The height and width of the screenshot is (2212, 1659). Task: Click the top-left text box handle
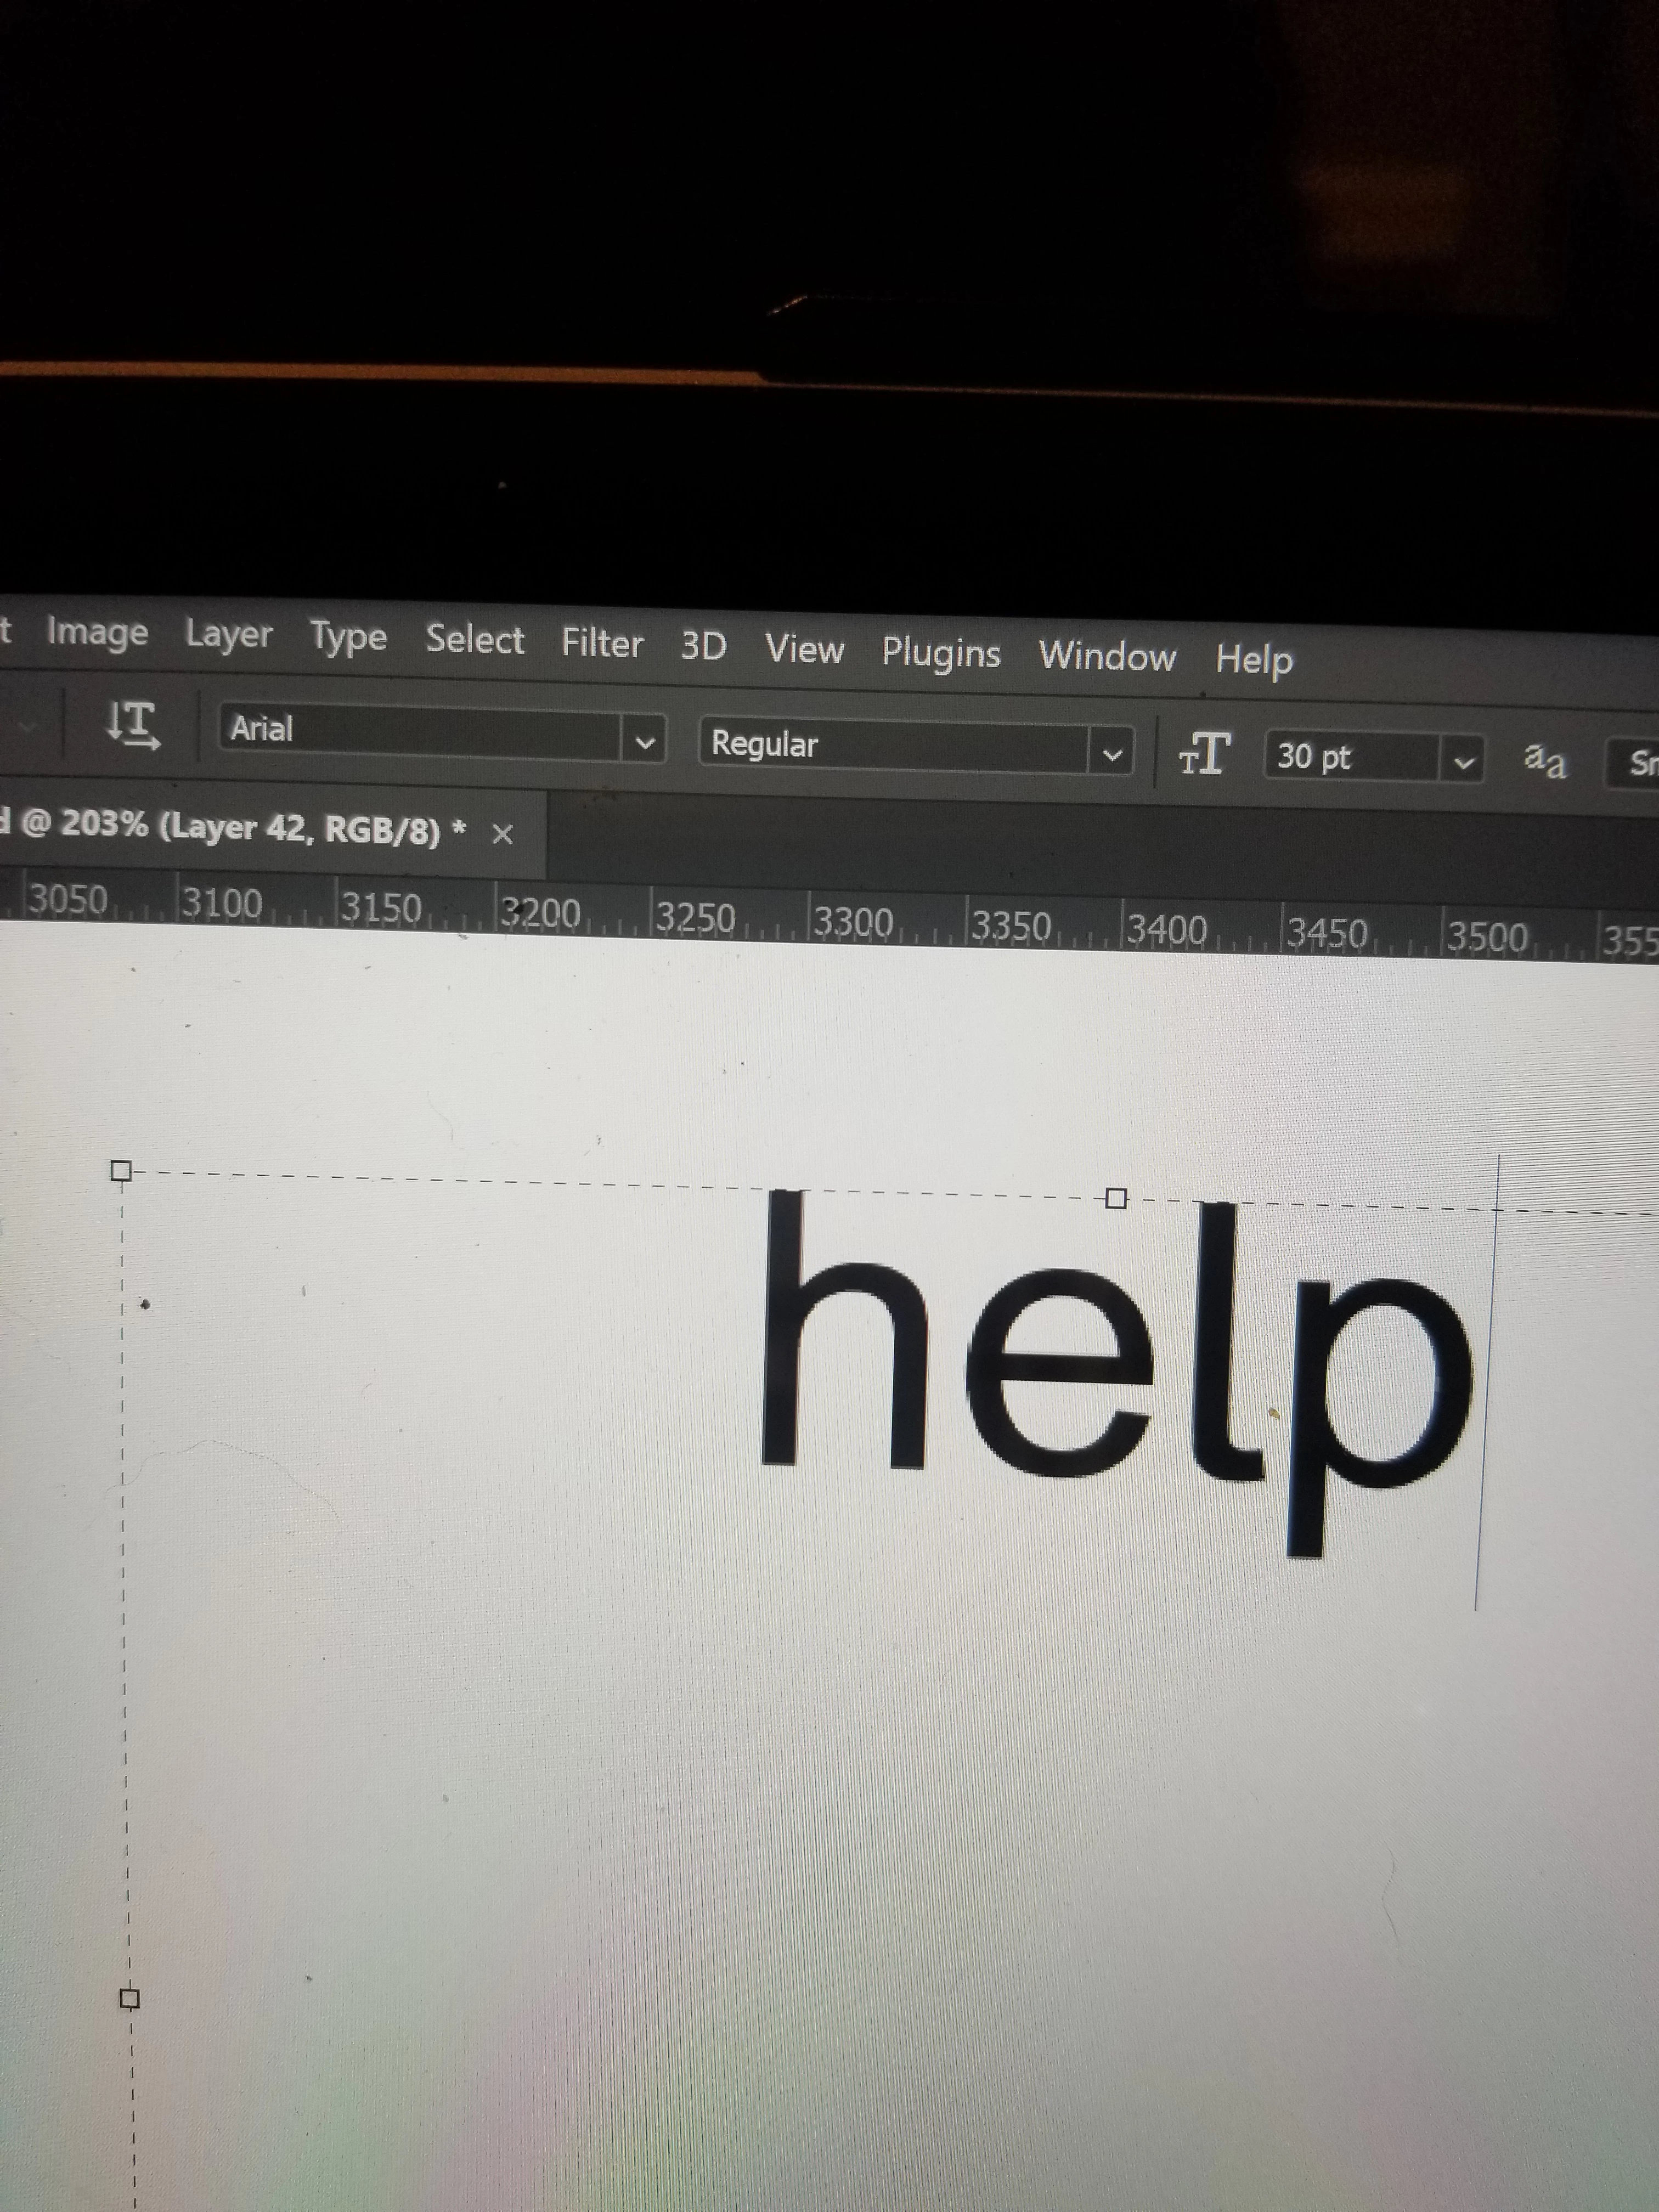[x=121, y=1170]
